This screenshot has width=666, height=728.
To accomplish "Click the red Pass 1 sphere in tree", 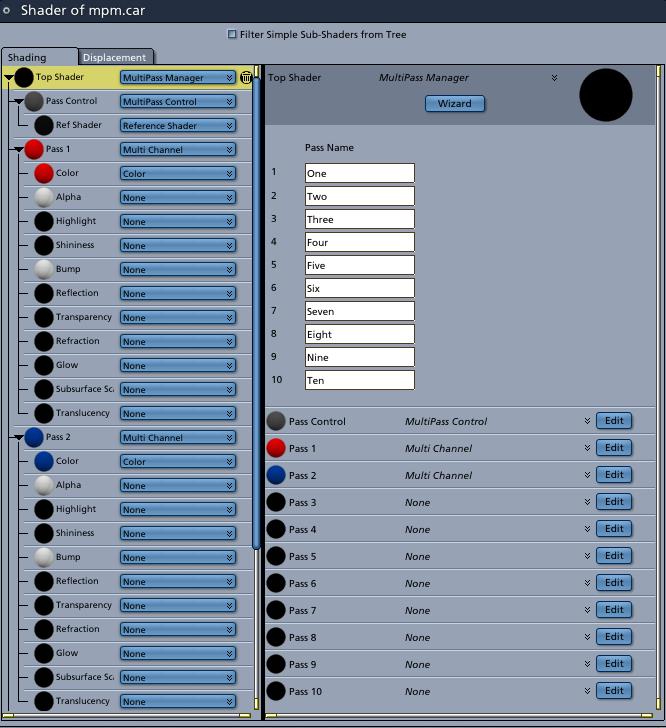I will click(x=34, y=149).
